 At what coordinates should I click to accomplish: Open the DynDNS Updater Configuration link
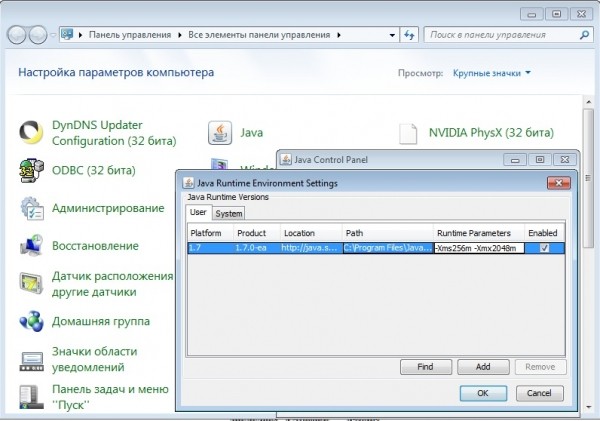point(114,133)
